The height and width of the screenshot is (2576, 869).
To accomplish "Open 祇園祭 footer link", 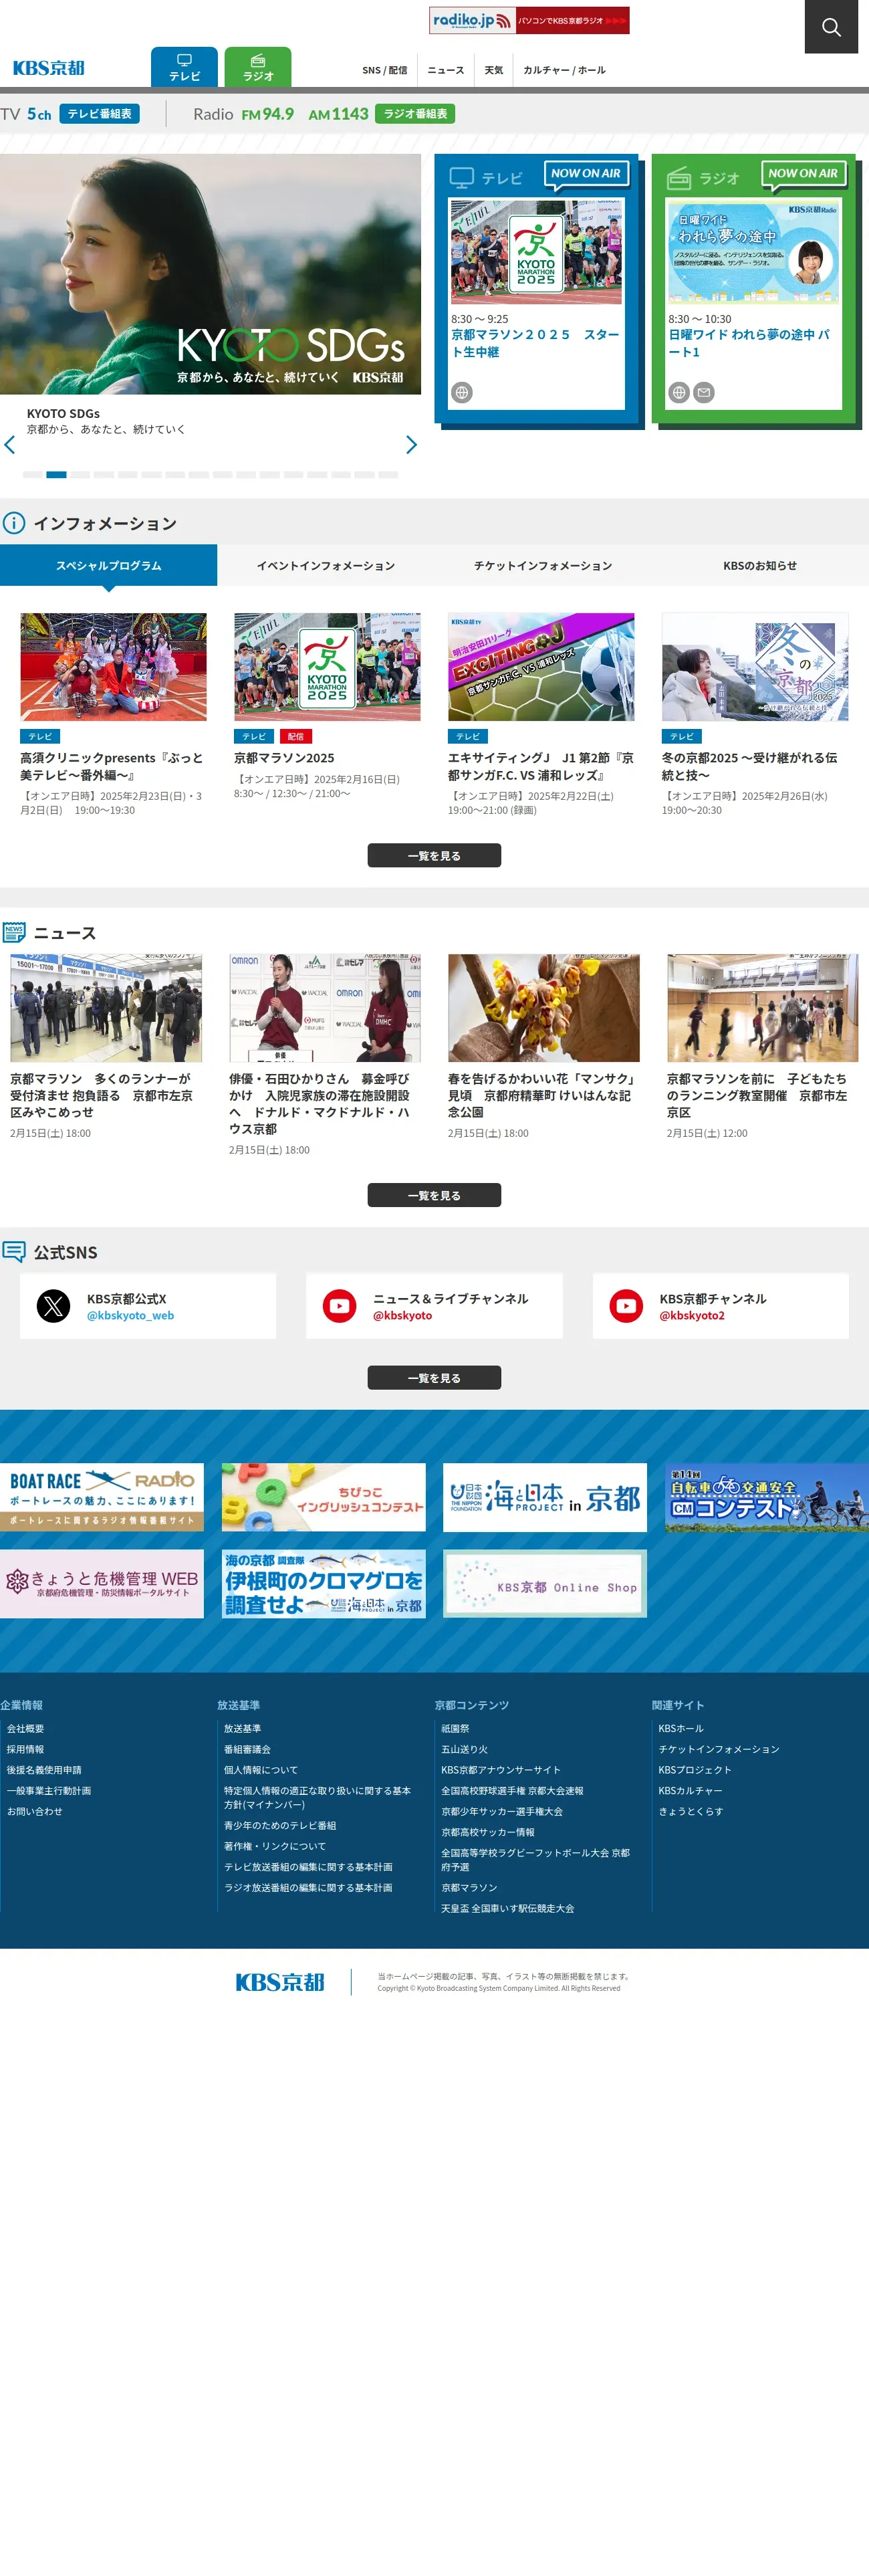I will (x=455, y=1728).
